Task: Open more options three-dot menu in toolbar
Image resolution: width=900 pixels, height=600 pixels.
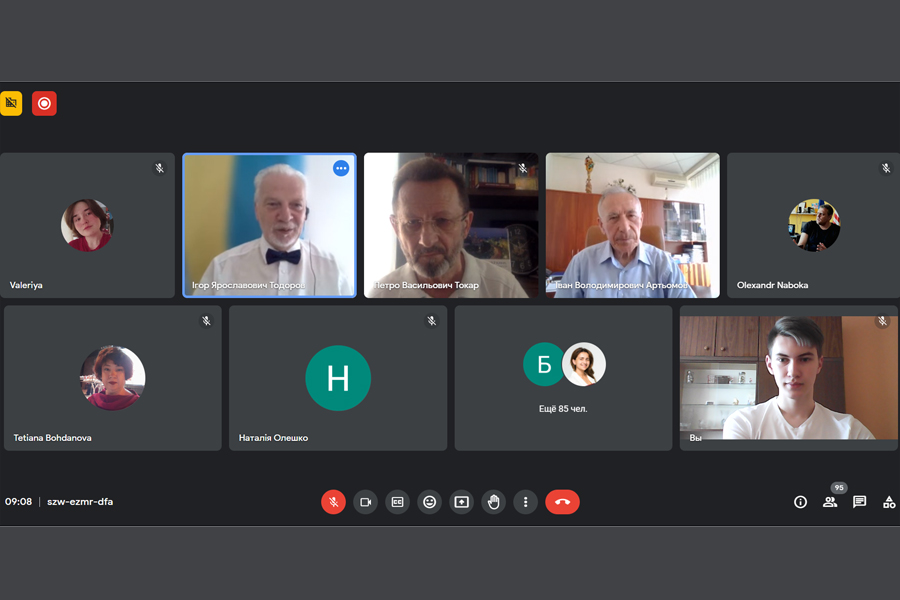Action: coord(525,502)
